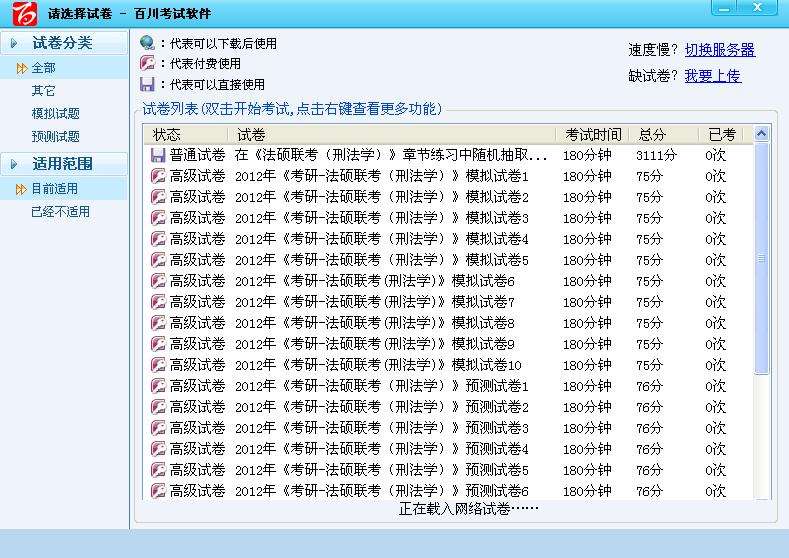Select paper title ending 模拟试卷5
This screenshot has height=558, width=789.
click(381, 260)
